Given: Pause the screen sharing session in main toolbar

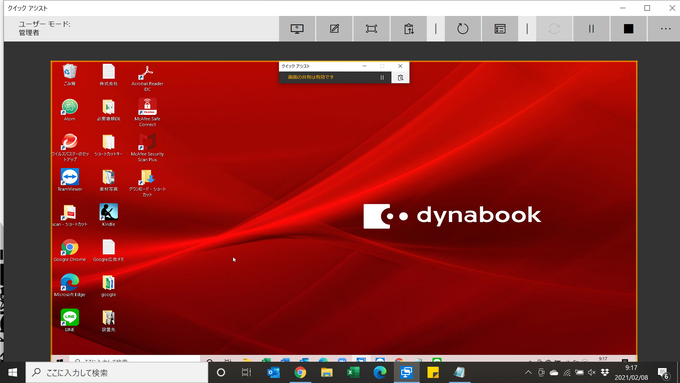Looking at the screenshot, I should tap(591, 29).
